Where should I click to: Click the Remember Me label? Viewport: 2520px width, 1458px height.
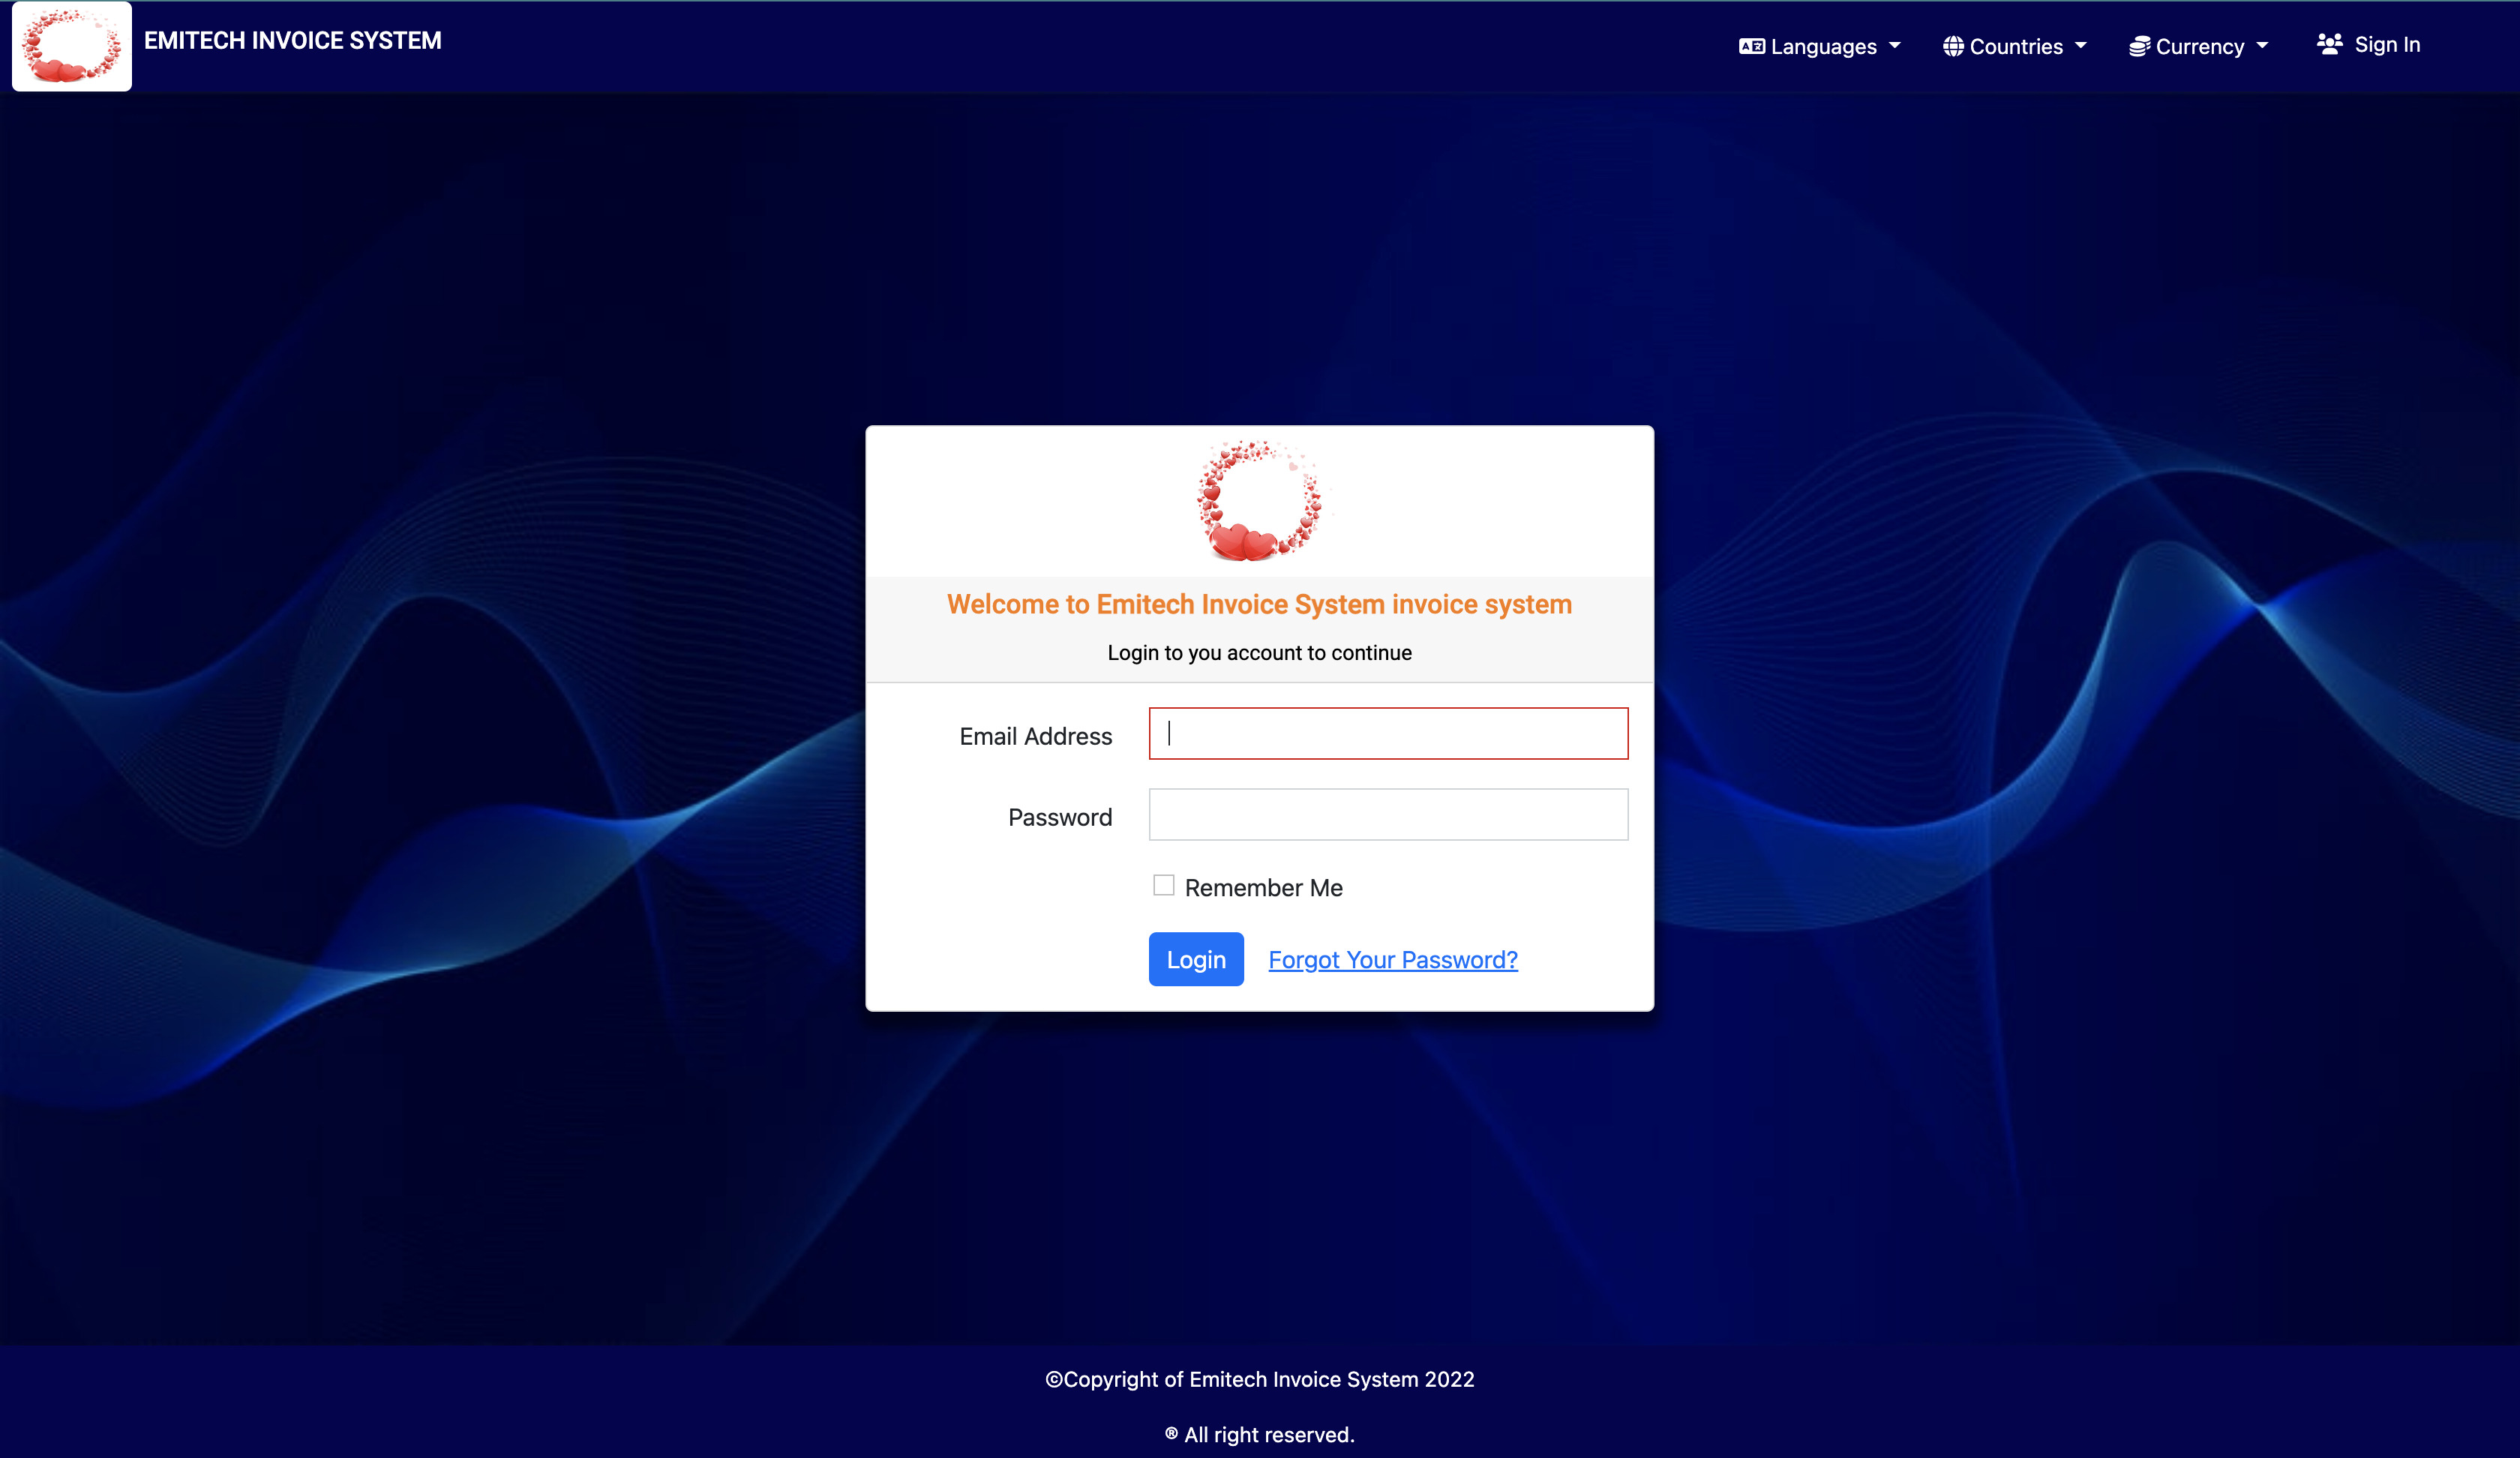click(1263, 888)
